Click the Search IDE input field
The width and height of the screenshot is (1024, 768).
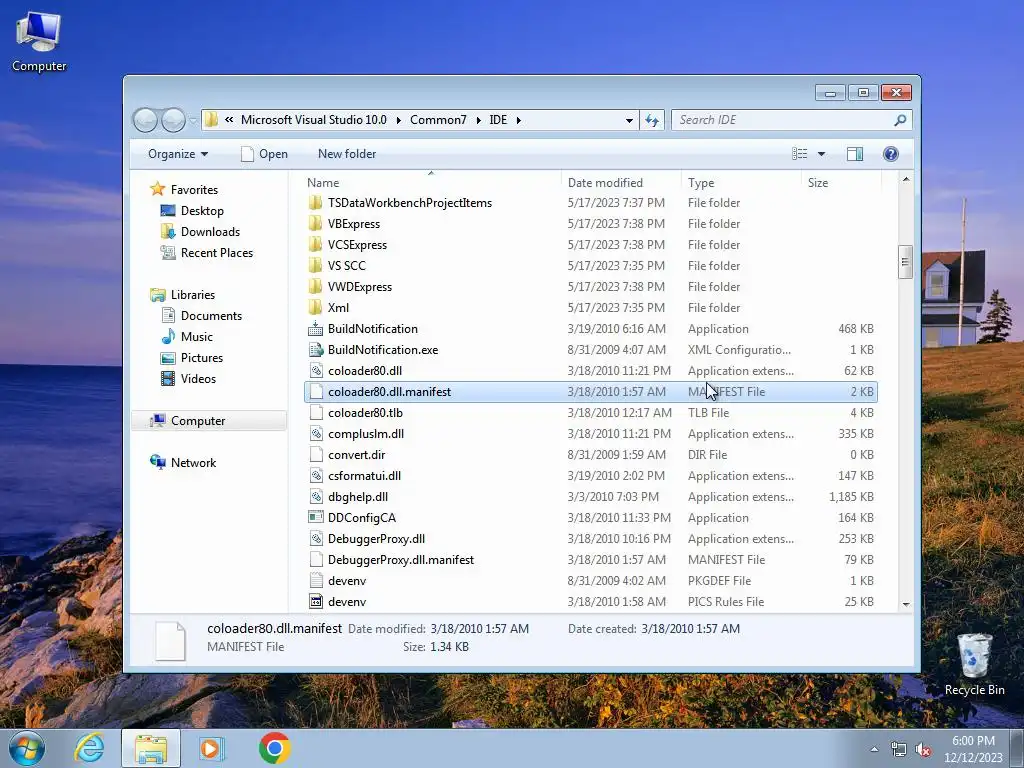tap(782, 120)
